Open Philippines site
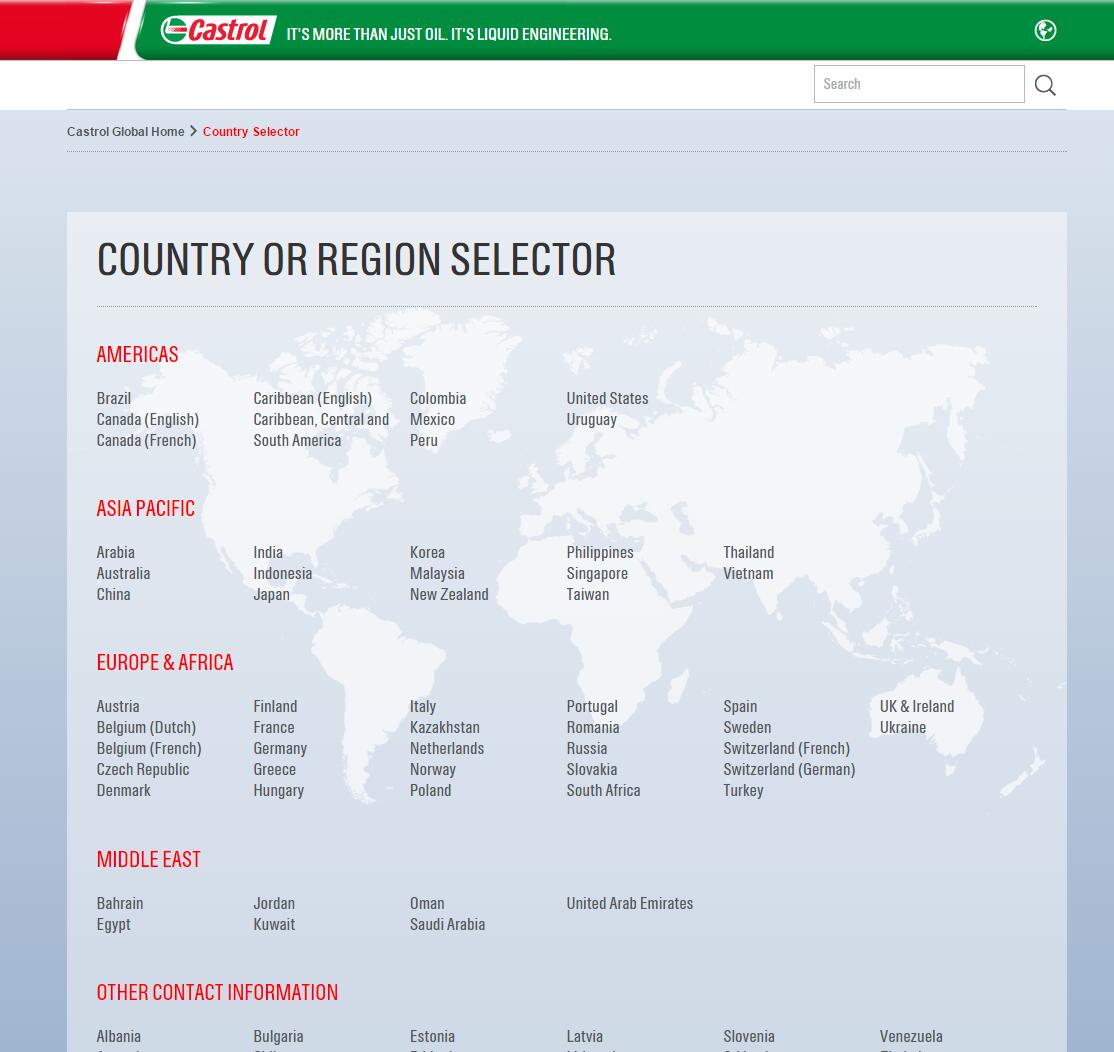 600,553
